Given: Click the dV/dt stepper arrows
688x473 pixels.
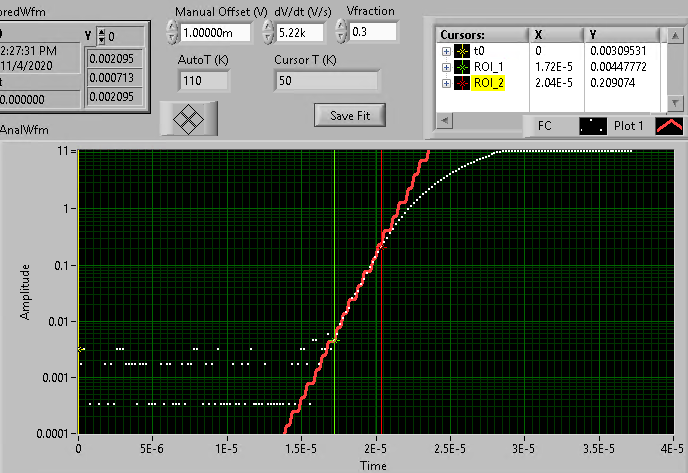Looking at the screenshot, I should 268,32.
